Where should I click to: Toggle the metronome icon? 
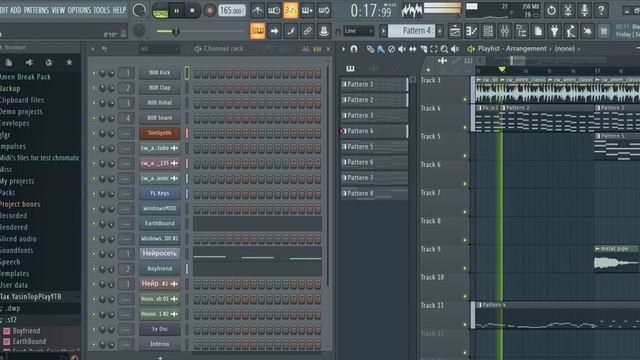coord(257,10)
